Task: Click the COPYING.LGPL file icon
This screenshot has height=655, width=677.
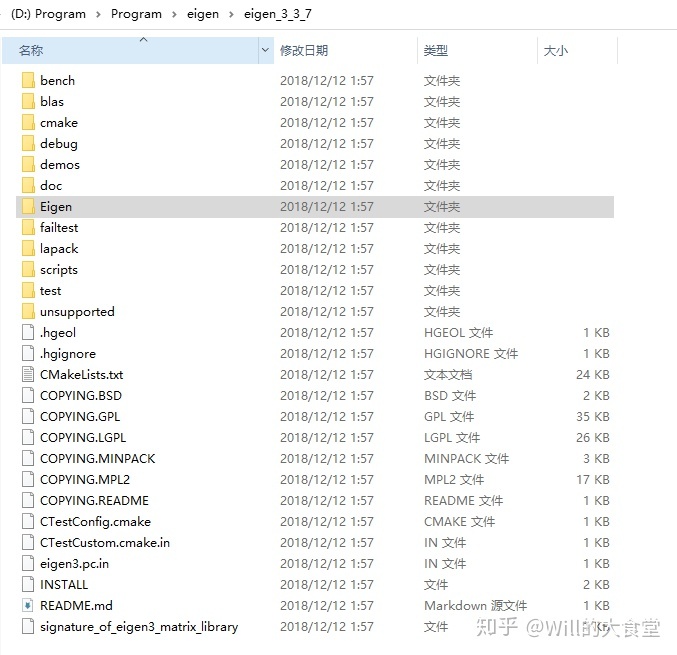Action: point(28,437)
